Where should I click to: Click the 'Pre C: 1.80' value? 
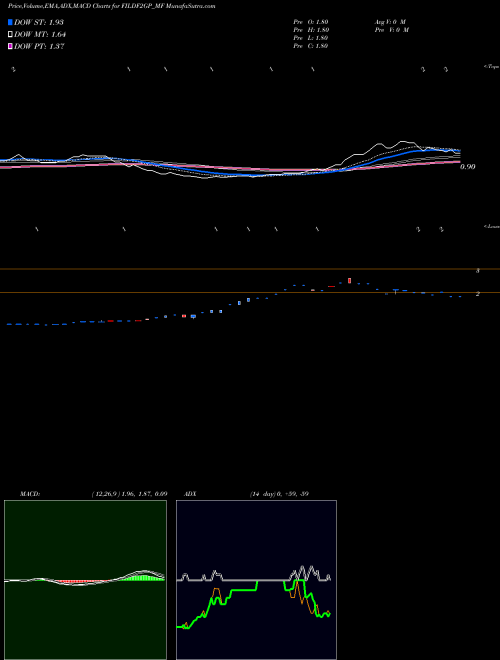click(311, 46)
